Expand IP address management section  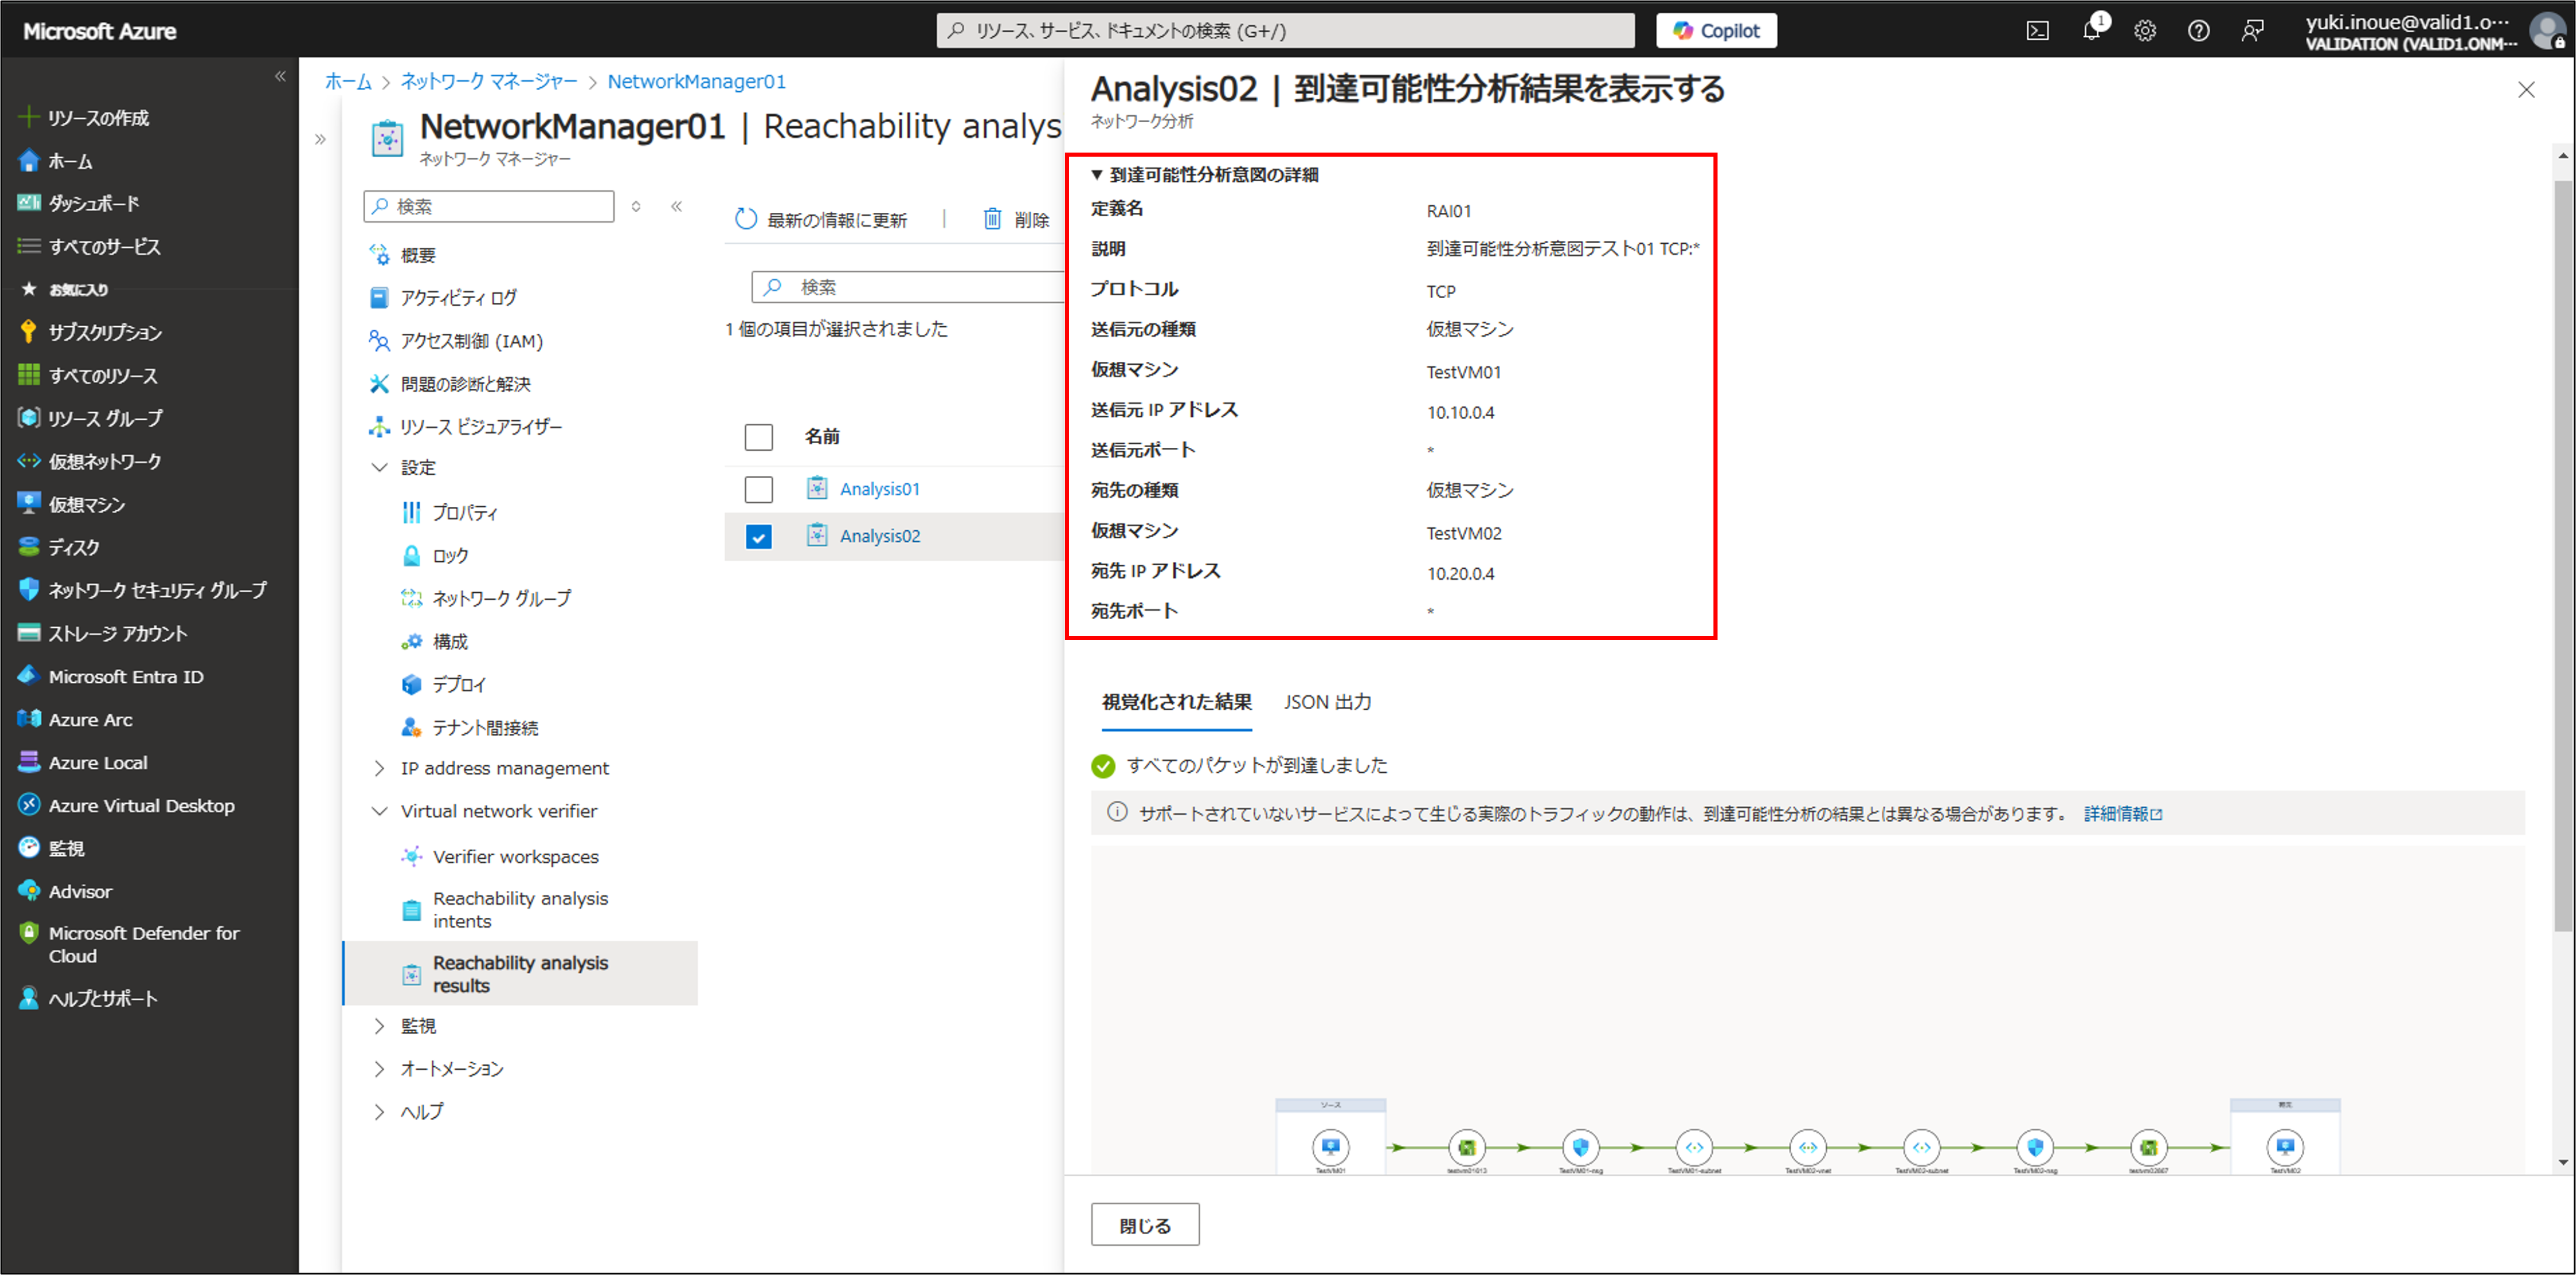(379, 768)
